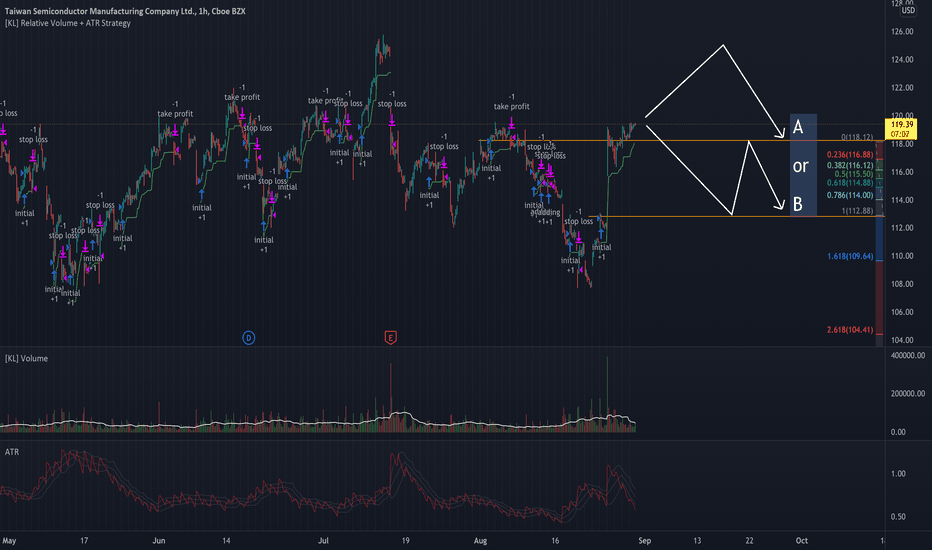Image resolution: width=932 pixels, height=550 pixels.
Task: Select the scenario 'B' text label
Action: click(798, 204)
